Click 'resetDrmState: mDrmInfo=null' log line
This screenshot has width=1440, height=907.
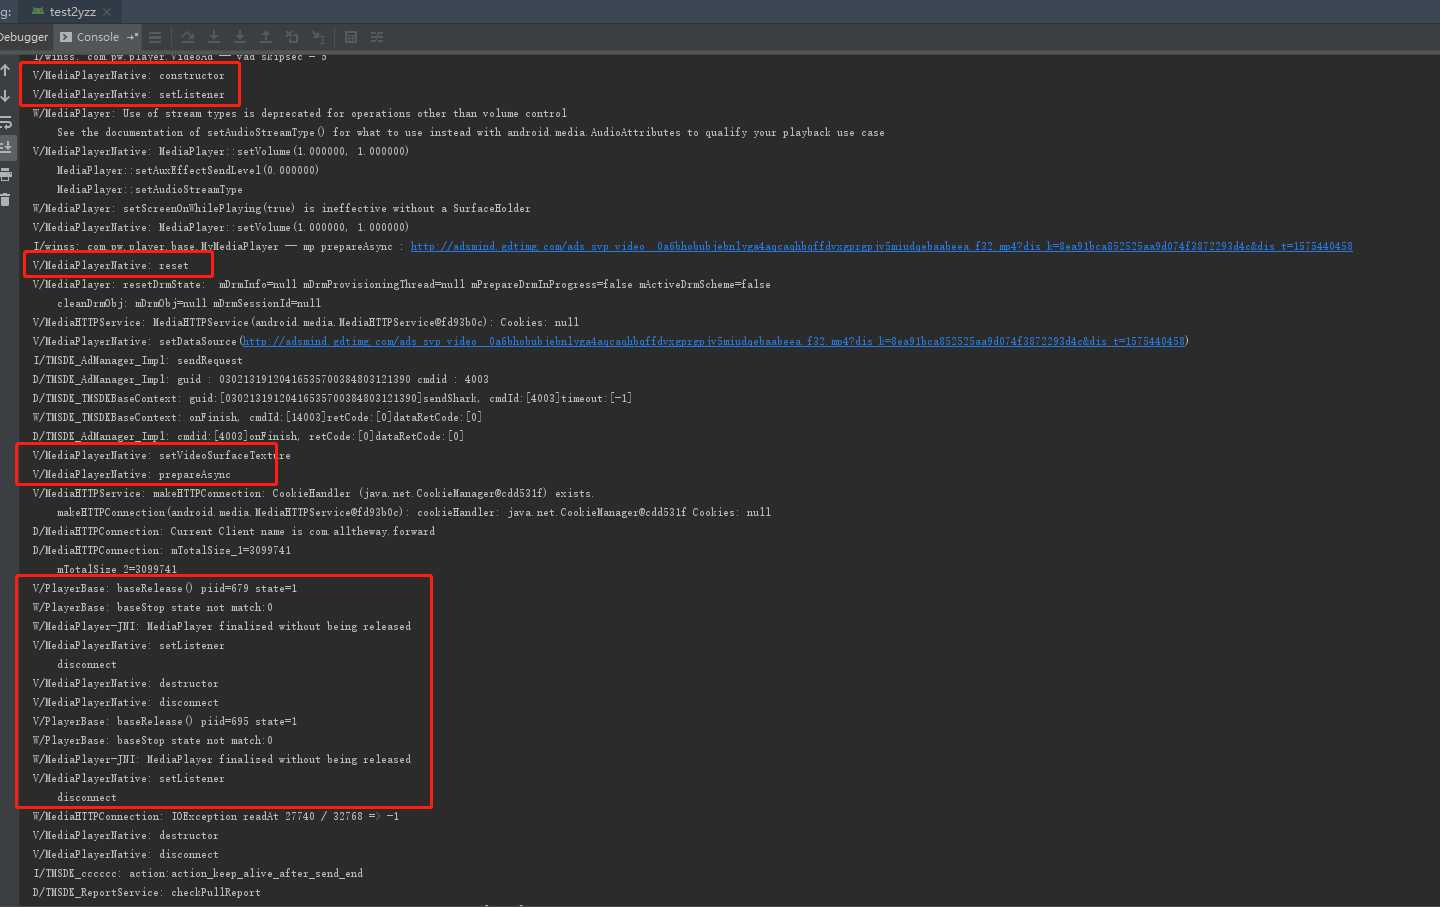coord(401,284)
